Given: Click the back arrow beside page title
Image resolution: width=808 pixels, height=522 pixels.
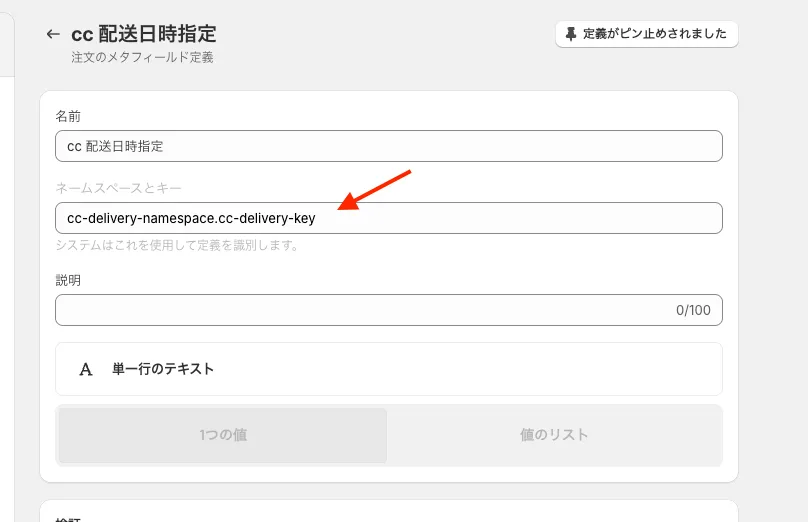Looking at the screenshot, I should (53, 34).
